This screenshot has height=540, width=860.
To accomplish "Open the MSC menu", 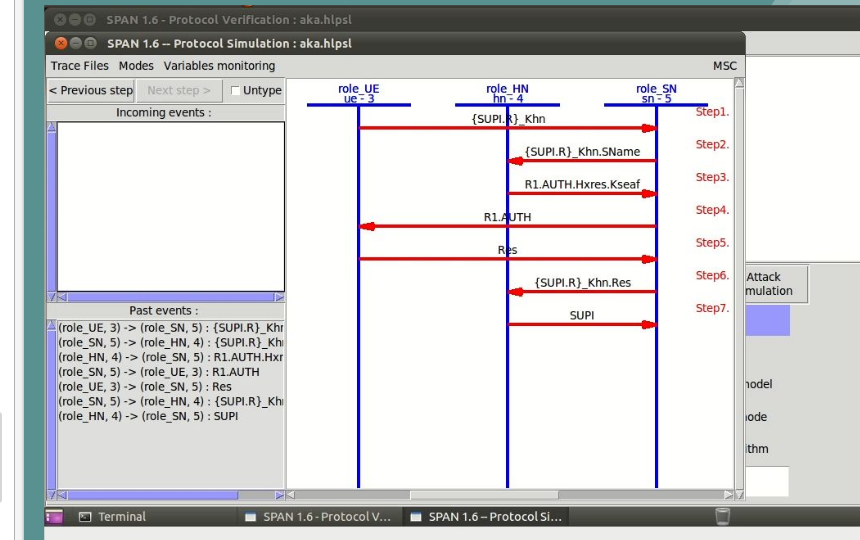I will click(725, 66).
